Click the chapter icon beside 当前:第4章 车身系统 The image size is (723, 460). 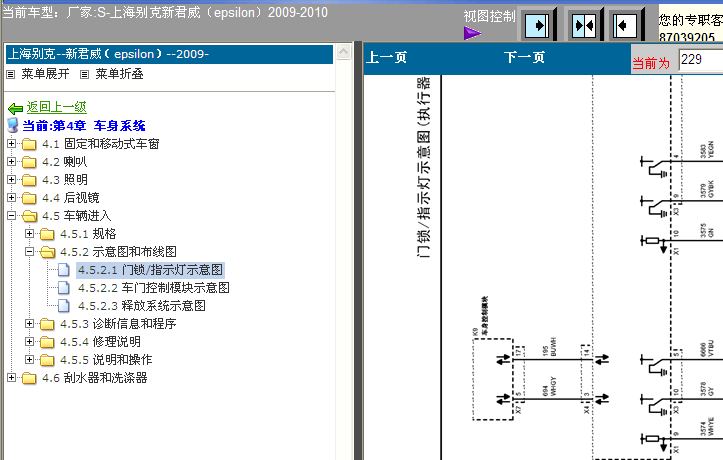point(13,125)
